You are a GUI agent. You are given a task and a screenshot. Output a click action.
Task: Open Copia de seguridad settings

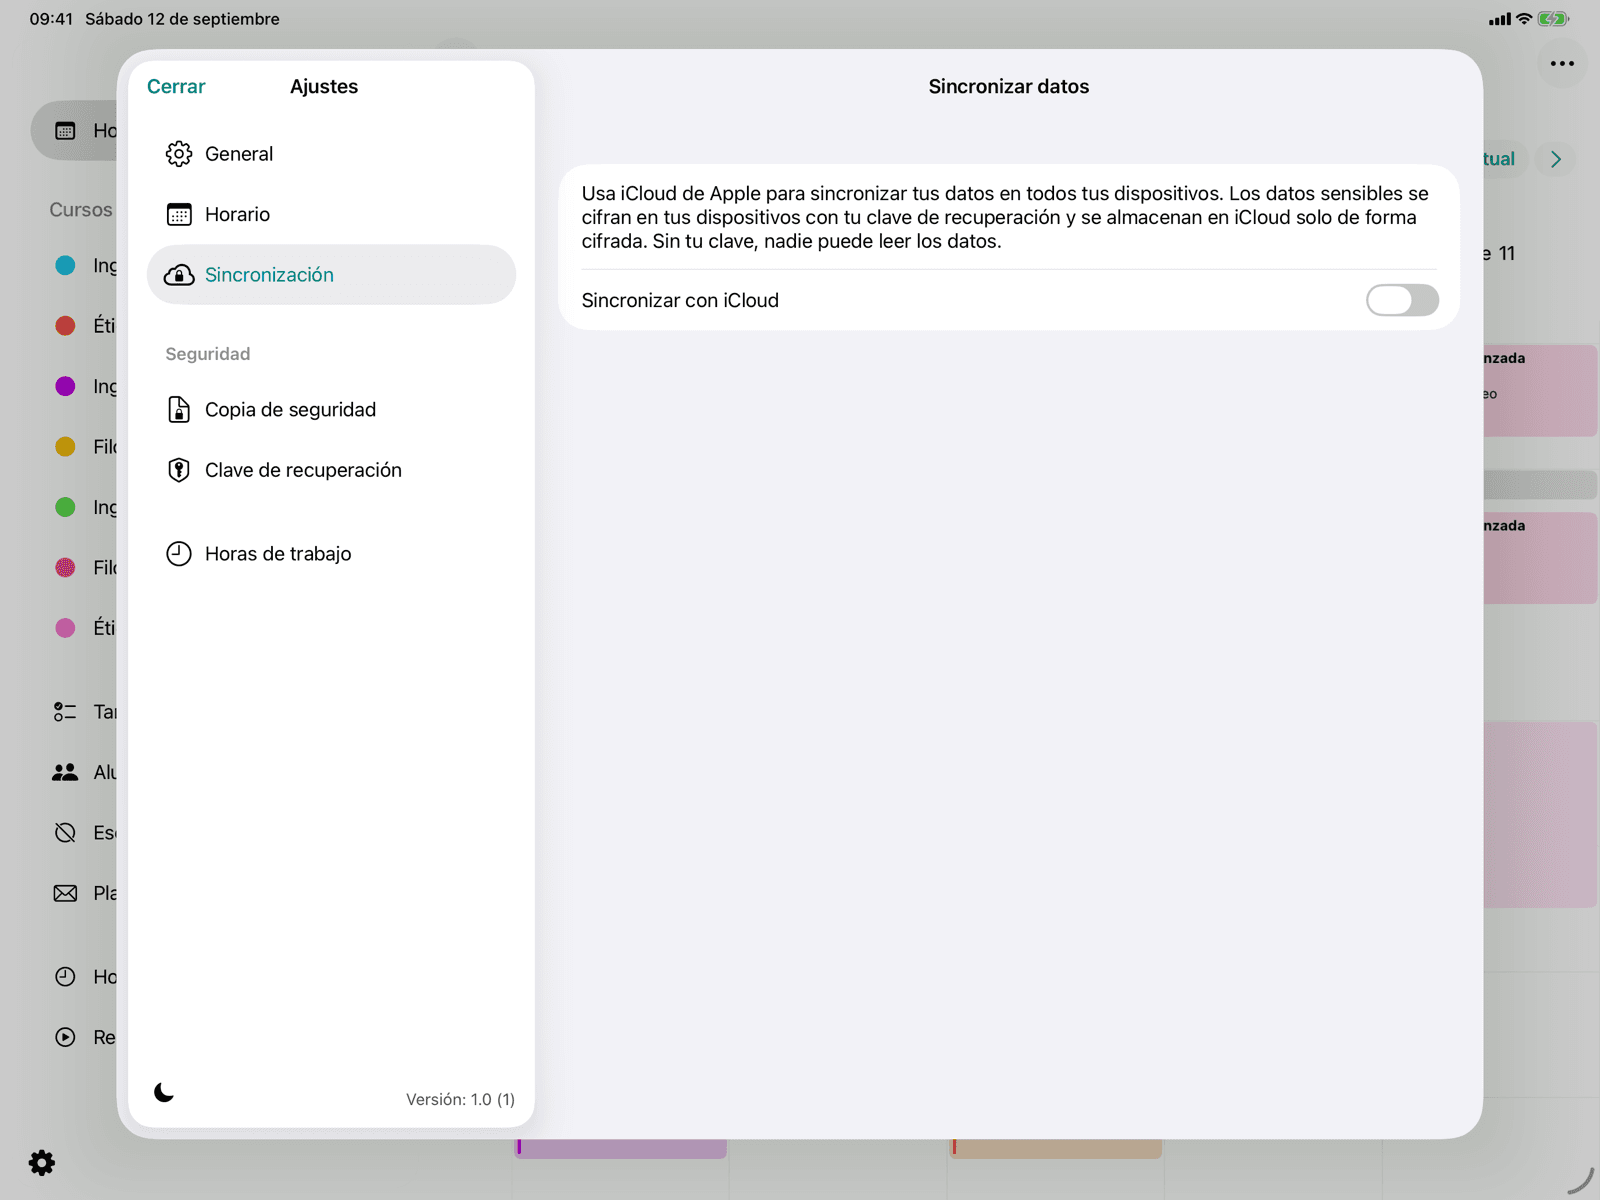331,410
